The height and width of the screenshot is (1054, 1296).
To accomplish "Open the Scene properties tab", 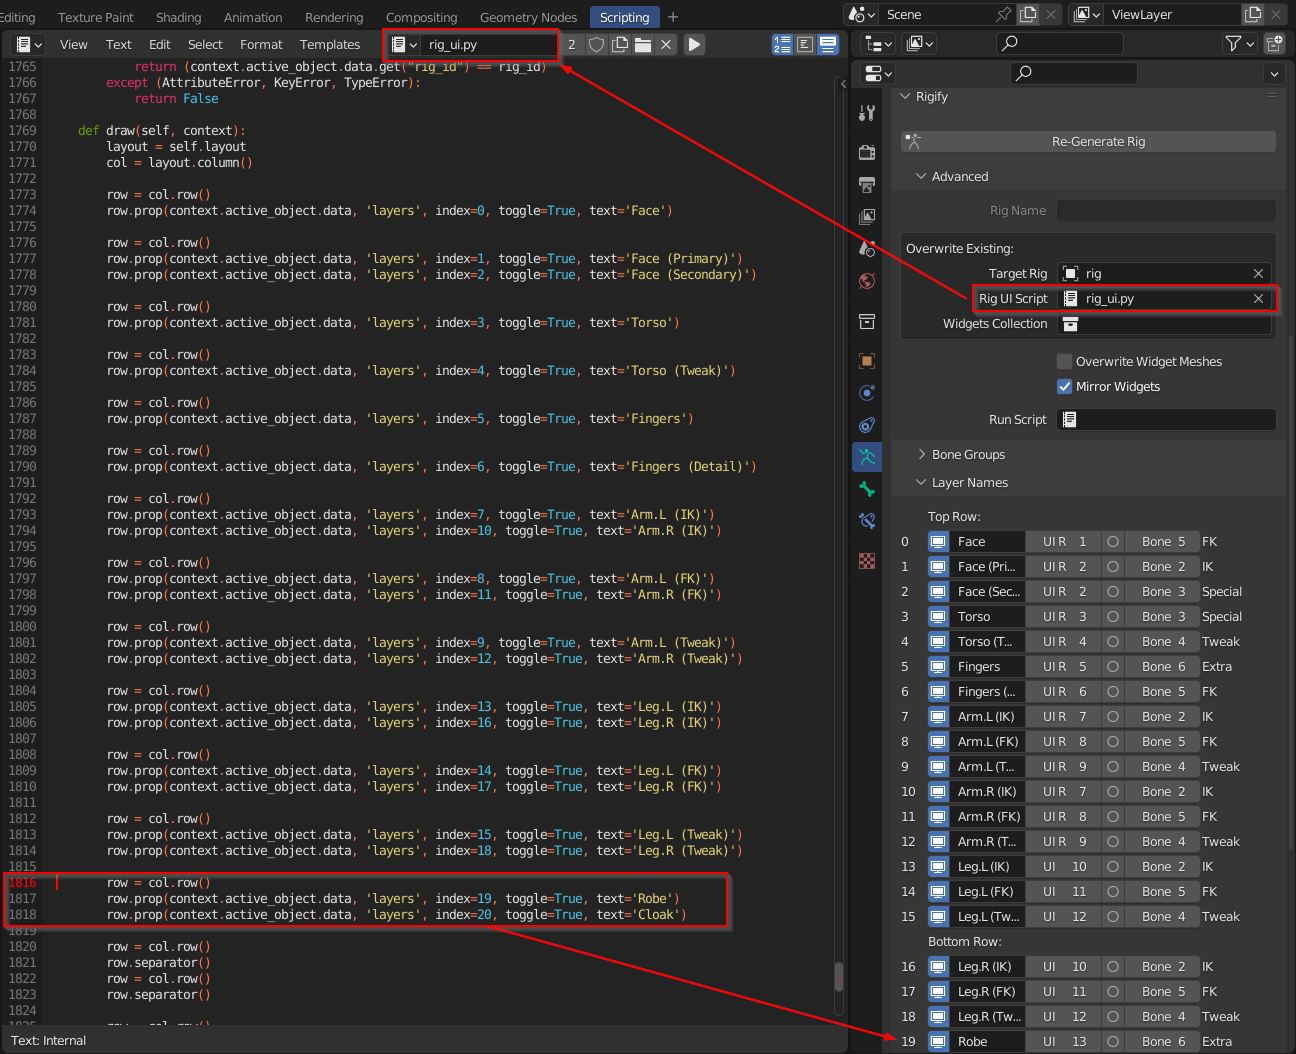I will click(867, 248).
